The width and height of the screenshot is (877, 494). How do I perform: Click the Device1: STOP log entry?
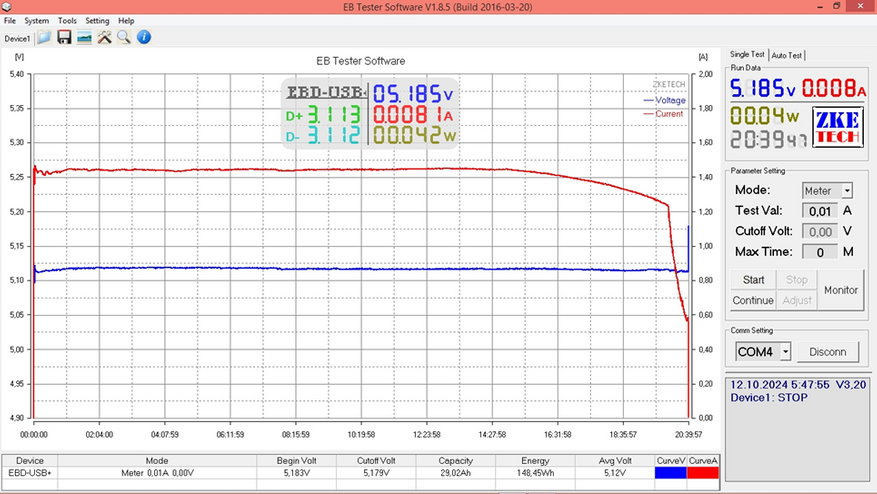pos(769,398)
